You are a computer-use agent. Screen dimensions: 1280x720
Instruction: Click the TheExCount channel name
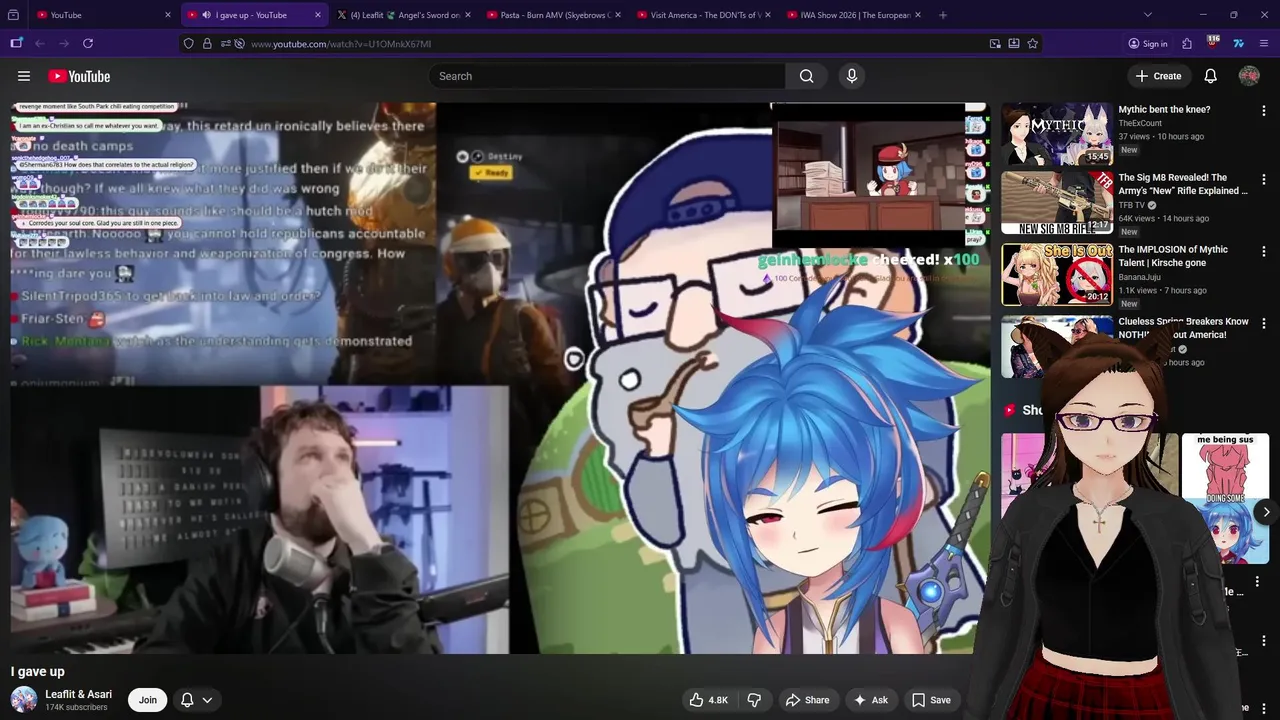(1140, 123)
